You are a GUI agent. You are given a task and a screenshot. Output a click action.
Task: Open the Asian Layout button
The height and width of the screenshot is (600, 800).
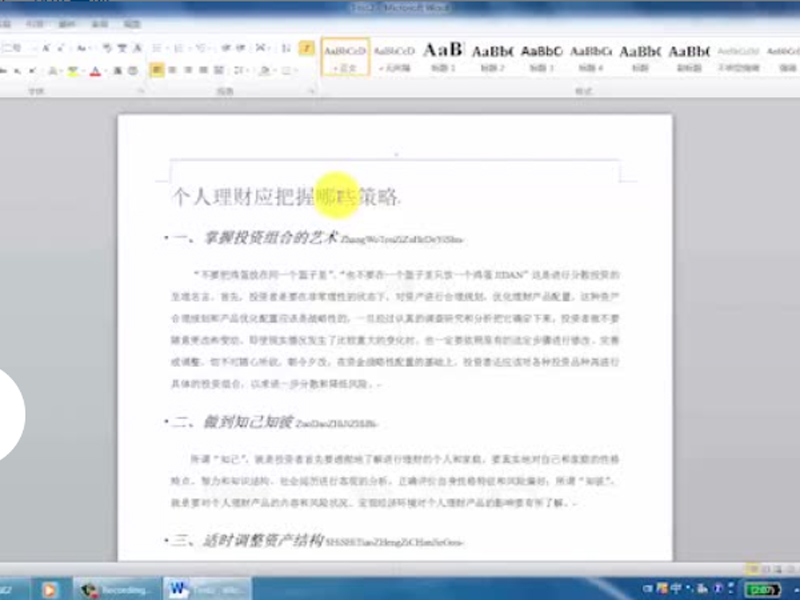261,48
